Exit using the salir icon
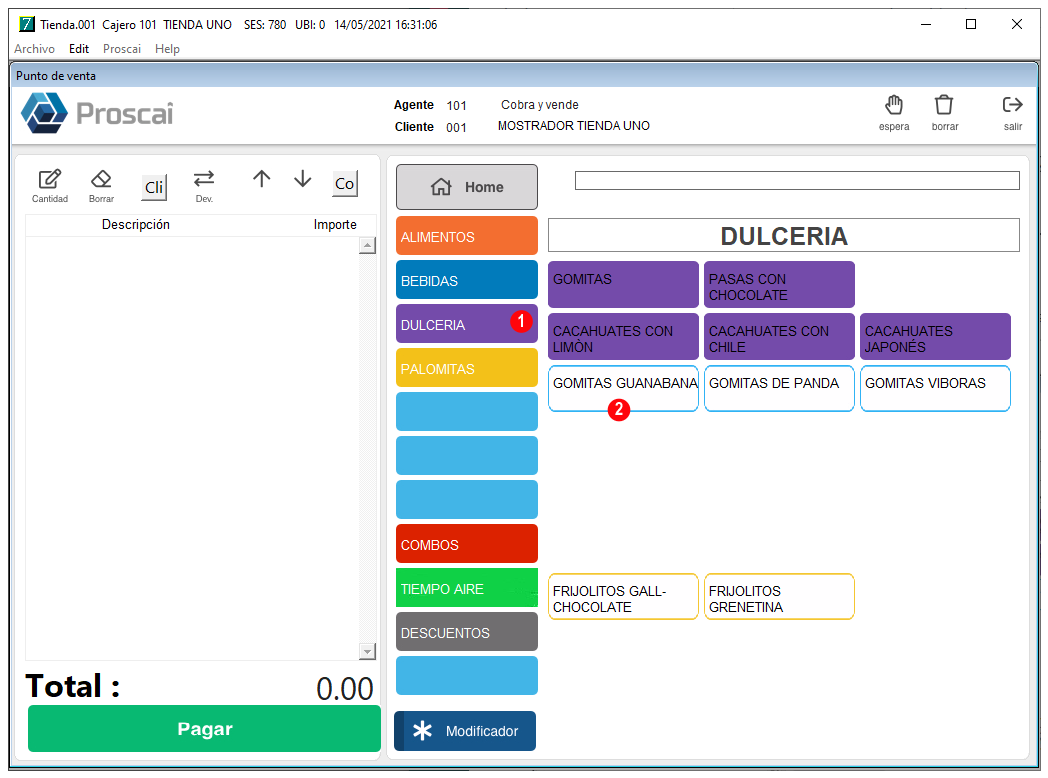 pos(1012,105)
